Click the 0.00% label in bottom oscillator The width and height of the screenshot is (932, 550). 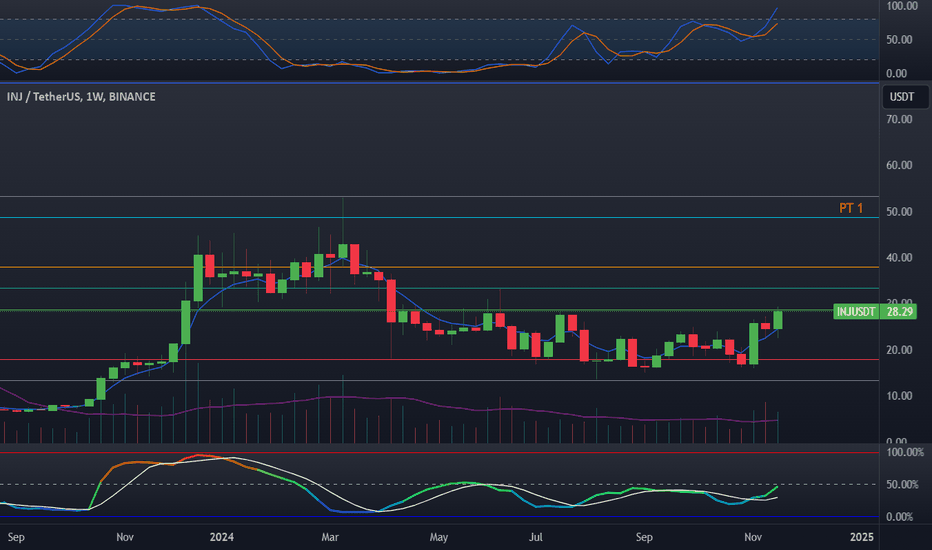(900, 517)
